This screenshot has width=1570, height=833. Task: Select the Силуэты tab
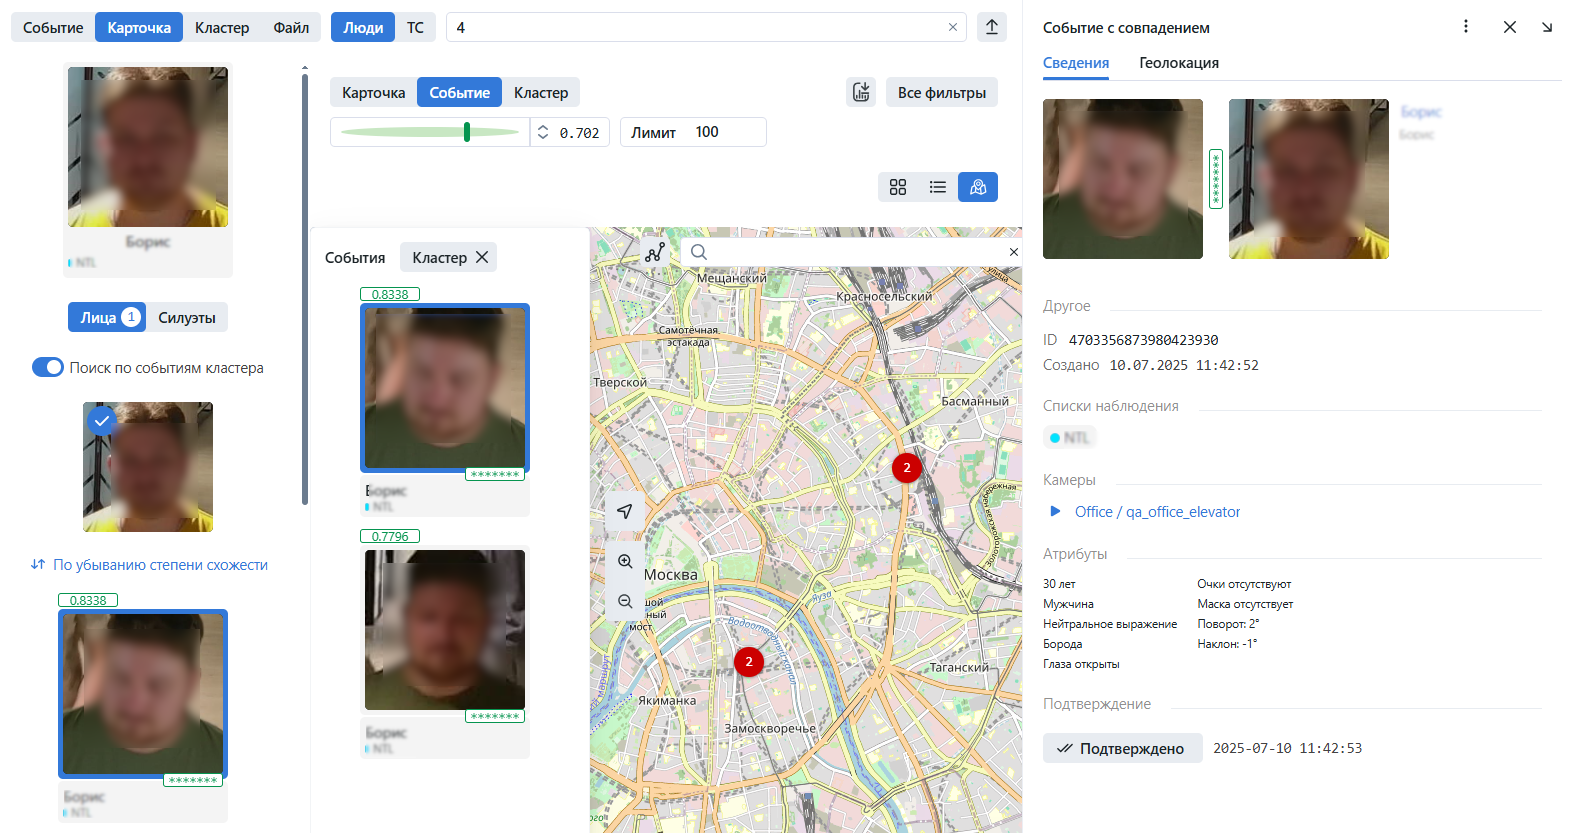(187, 317)
